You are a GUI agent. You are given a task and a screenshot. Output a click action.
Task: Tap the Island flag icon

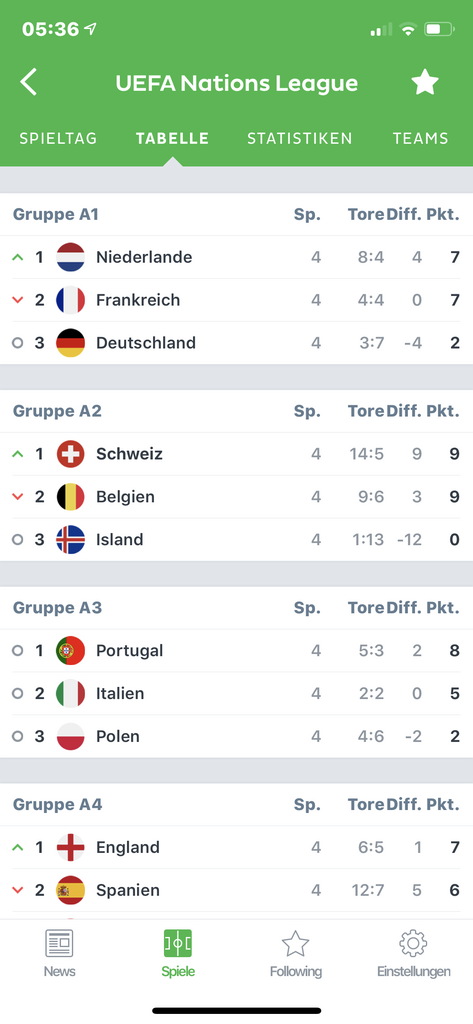pos(71,539)
